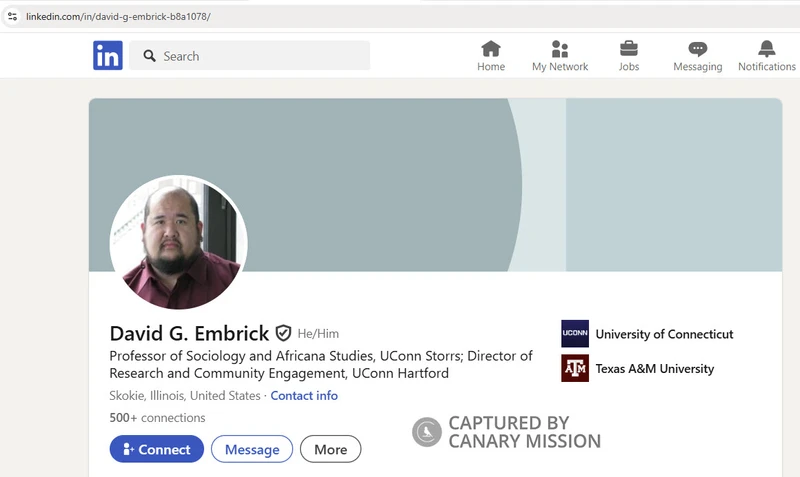800x477 pixels.
Task: Go to the Jobs section
Action: pyautogui.click(x=629, y=56)
